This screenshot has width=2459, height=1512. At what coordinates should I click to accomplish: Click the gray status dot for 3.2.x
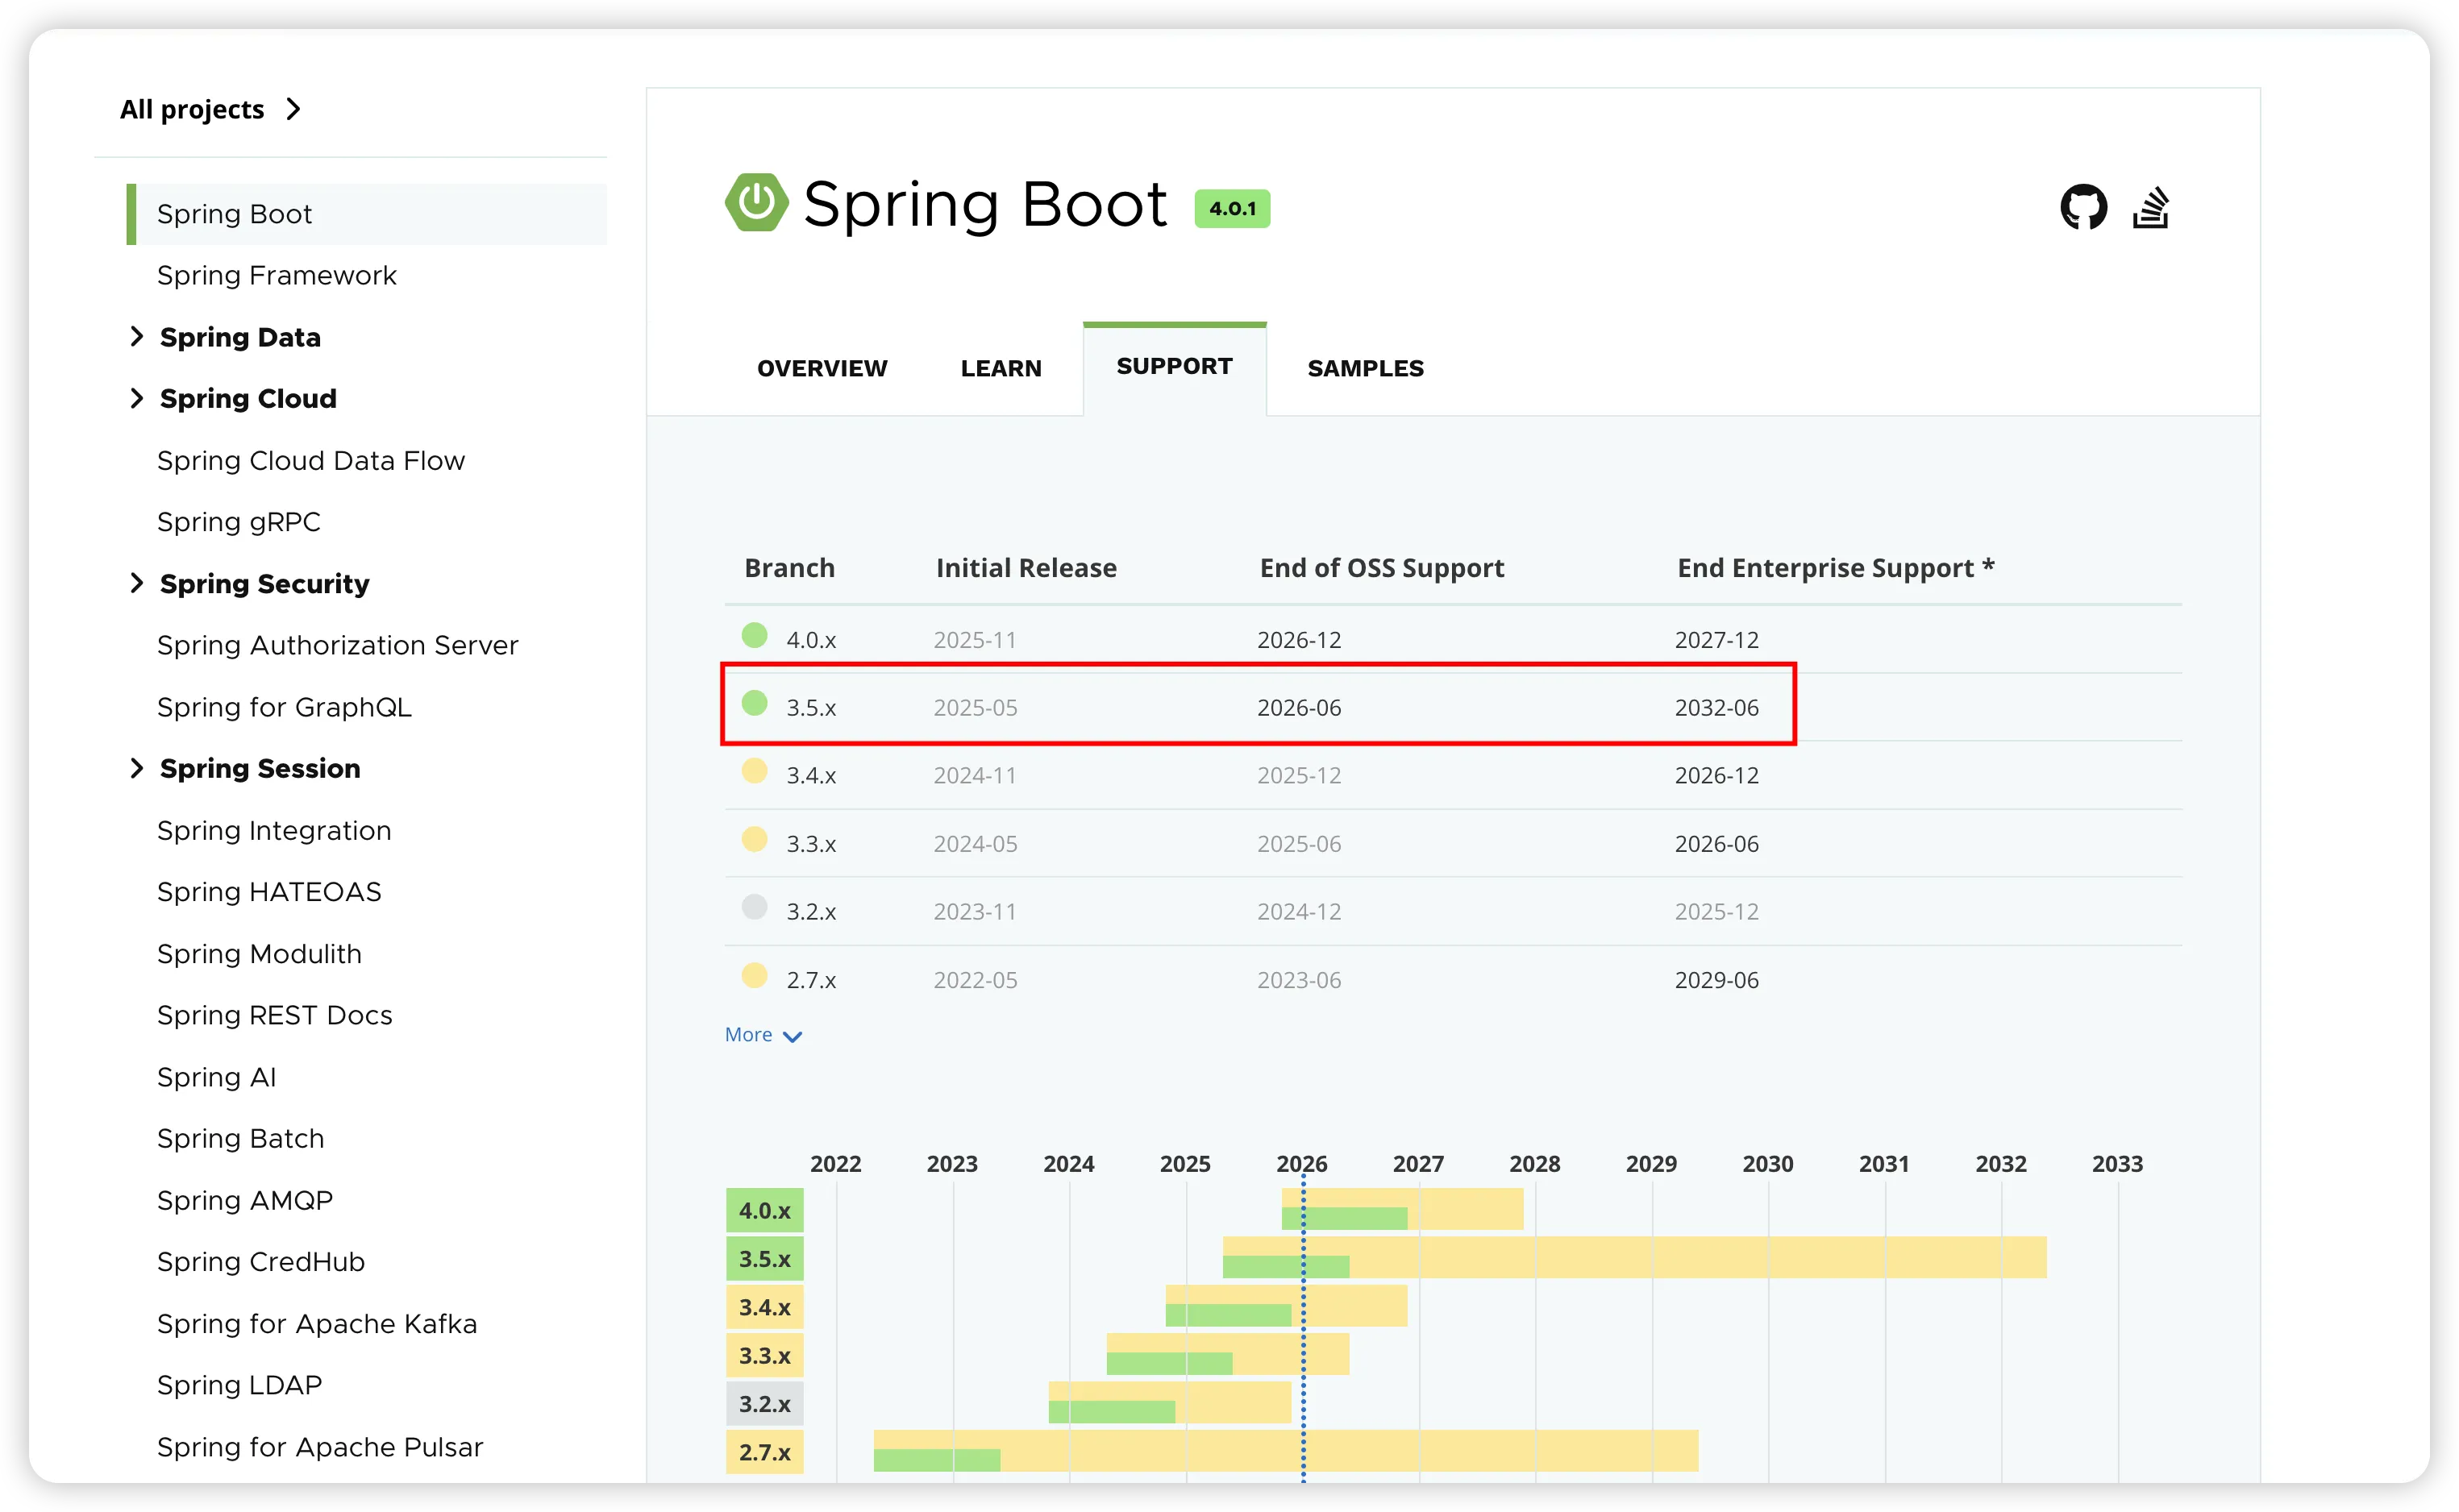[x=754, y=908]
